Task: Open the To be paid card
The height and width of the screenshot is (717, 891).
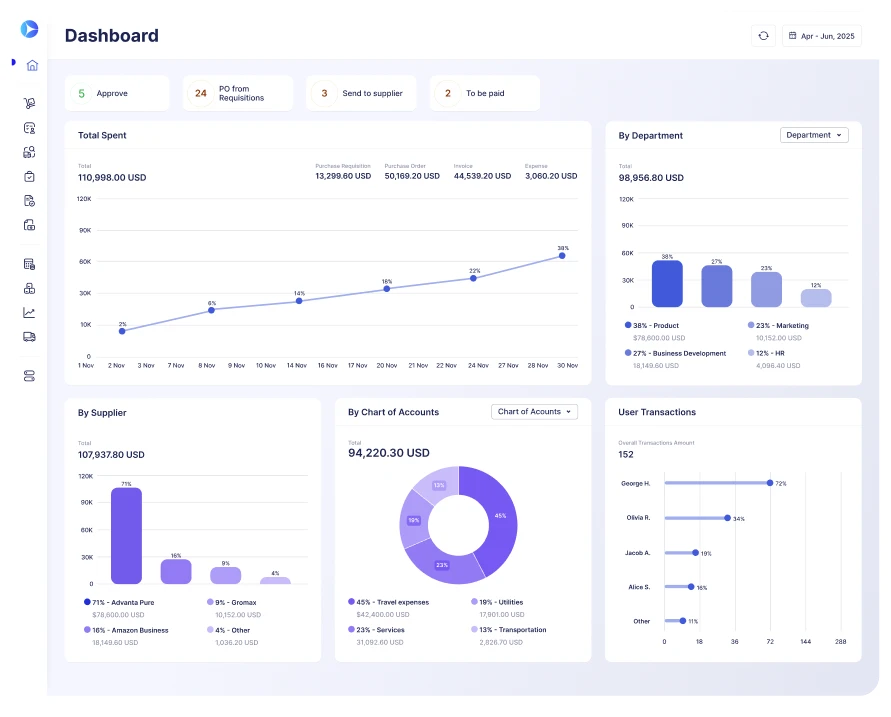Action: point(484,92)
